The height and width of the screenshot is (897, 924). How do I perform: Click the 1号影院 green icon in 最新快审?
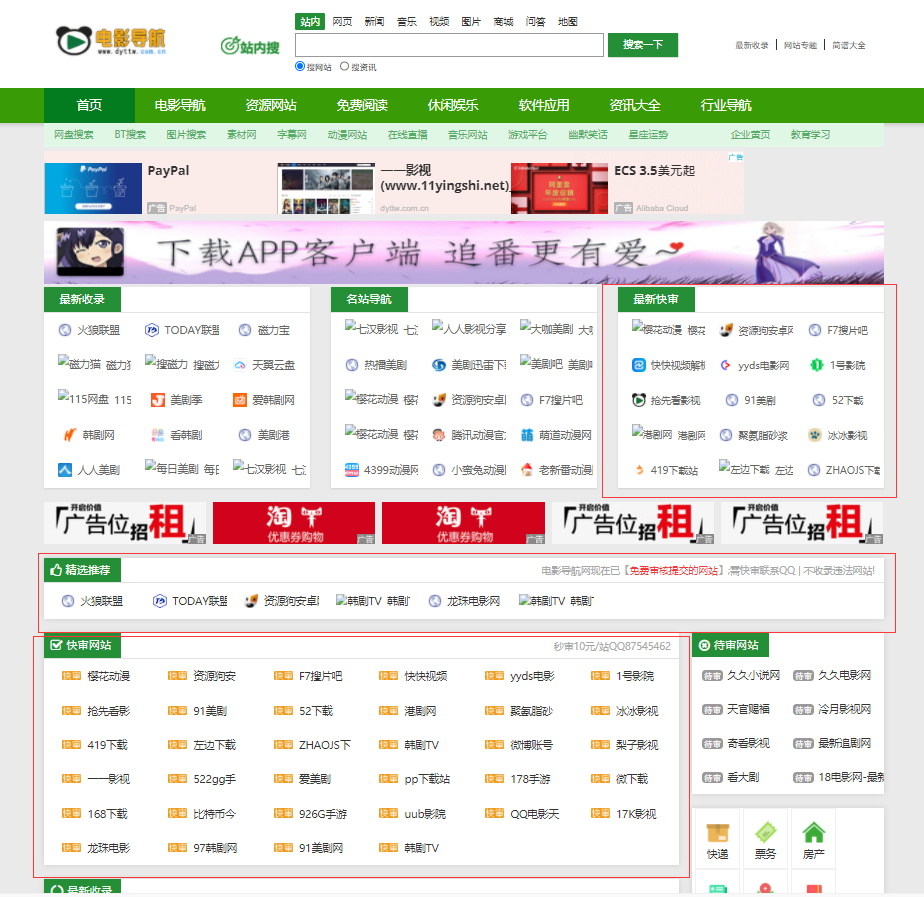click(x=816, y=365)
